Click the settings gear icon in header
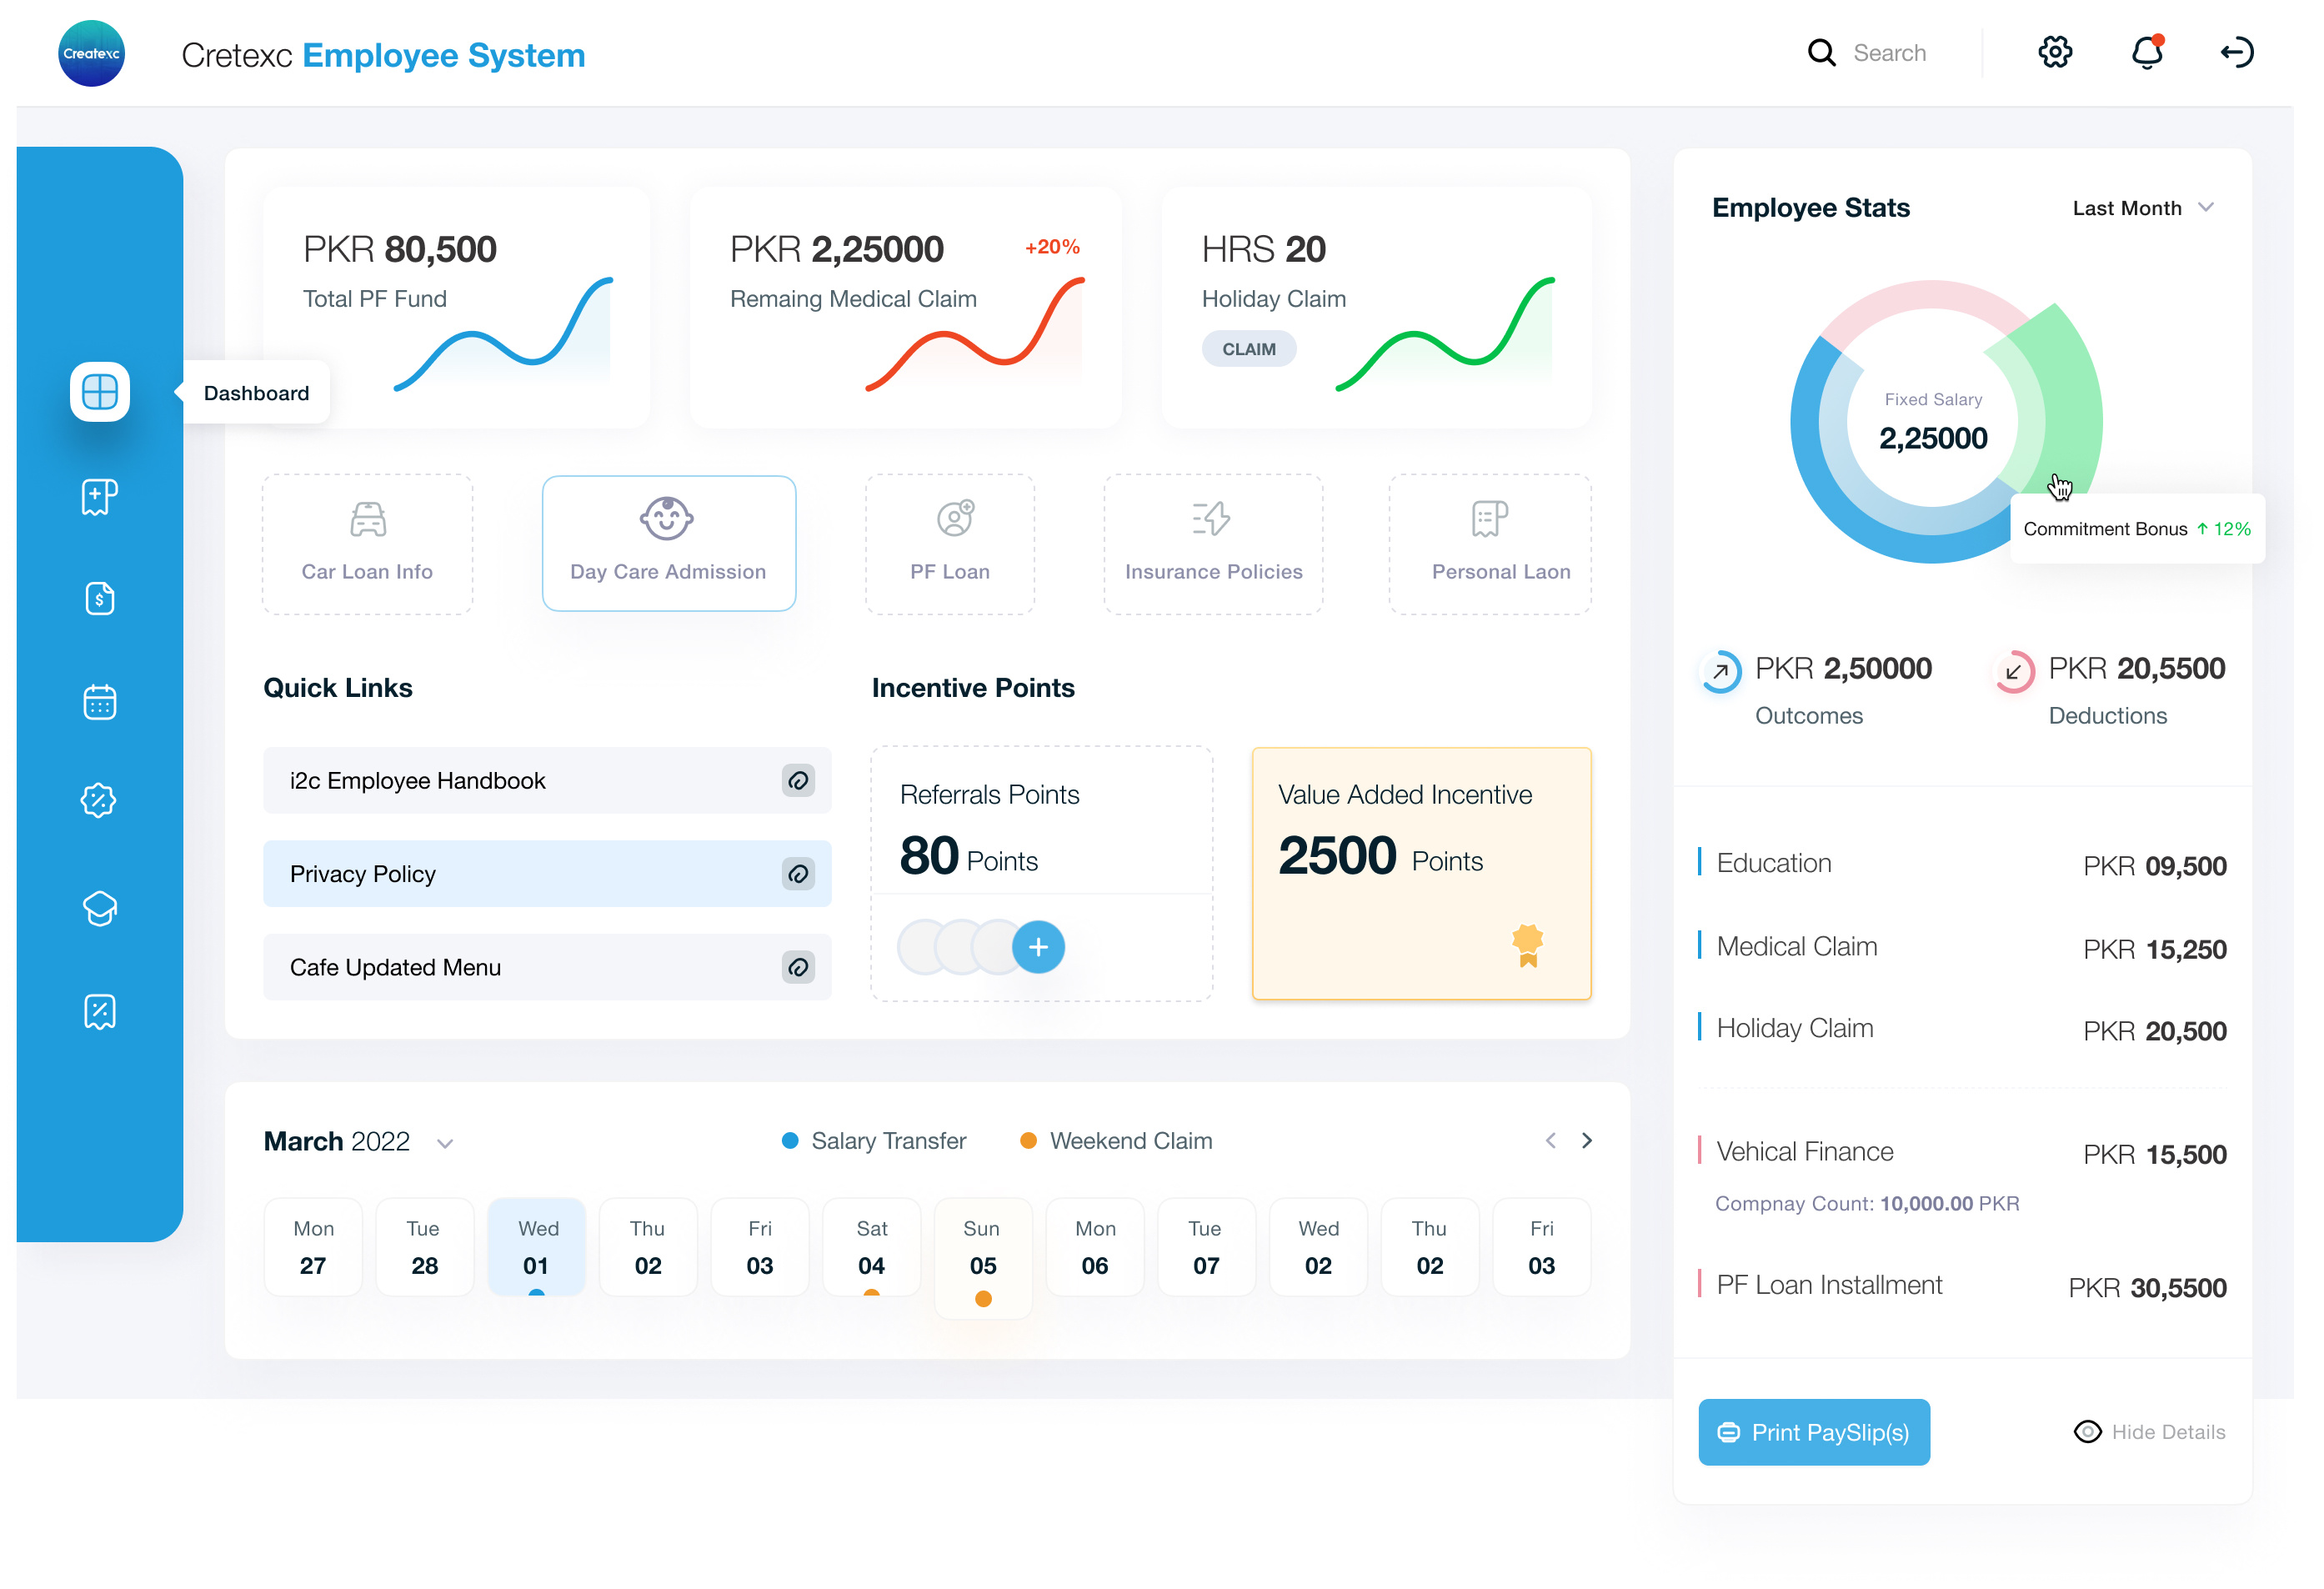This screenshot has height=1589, width=2324. [2054, 52]
